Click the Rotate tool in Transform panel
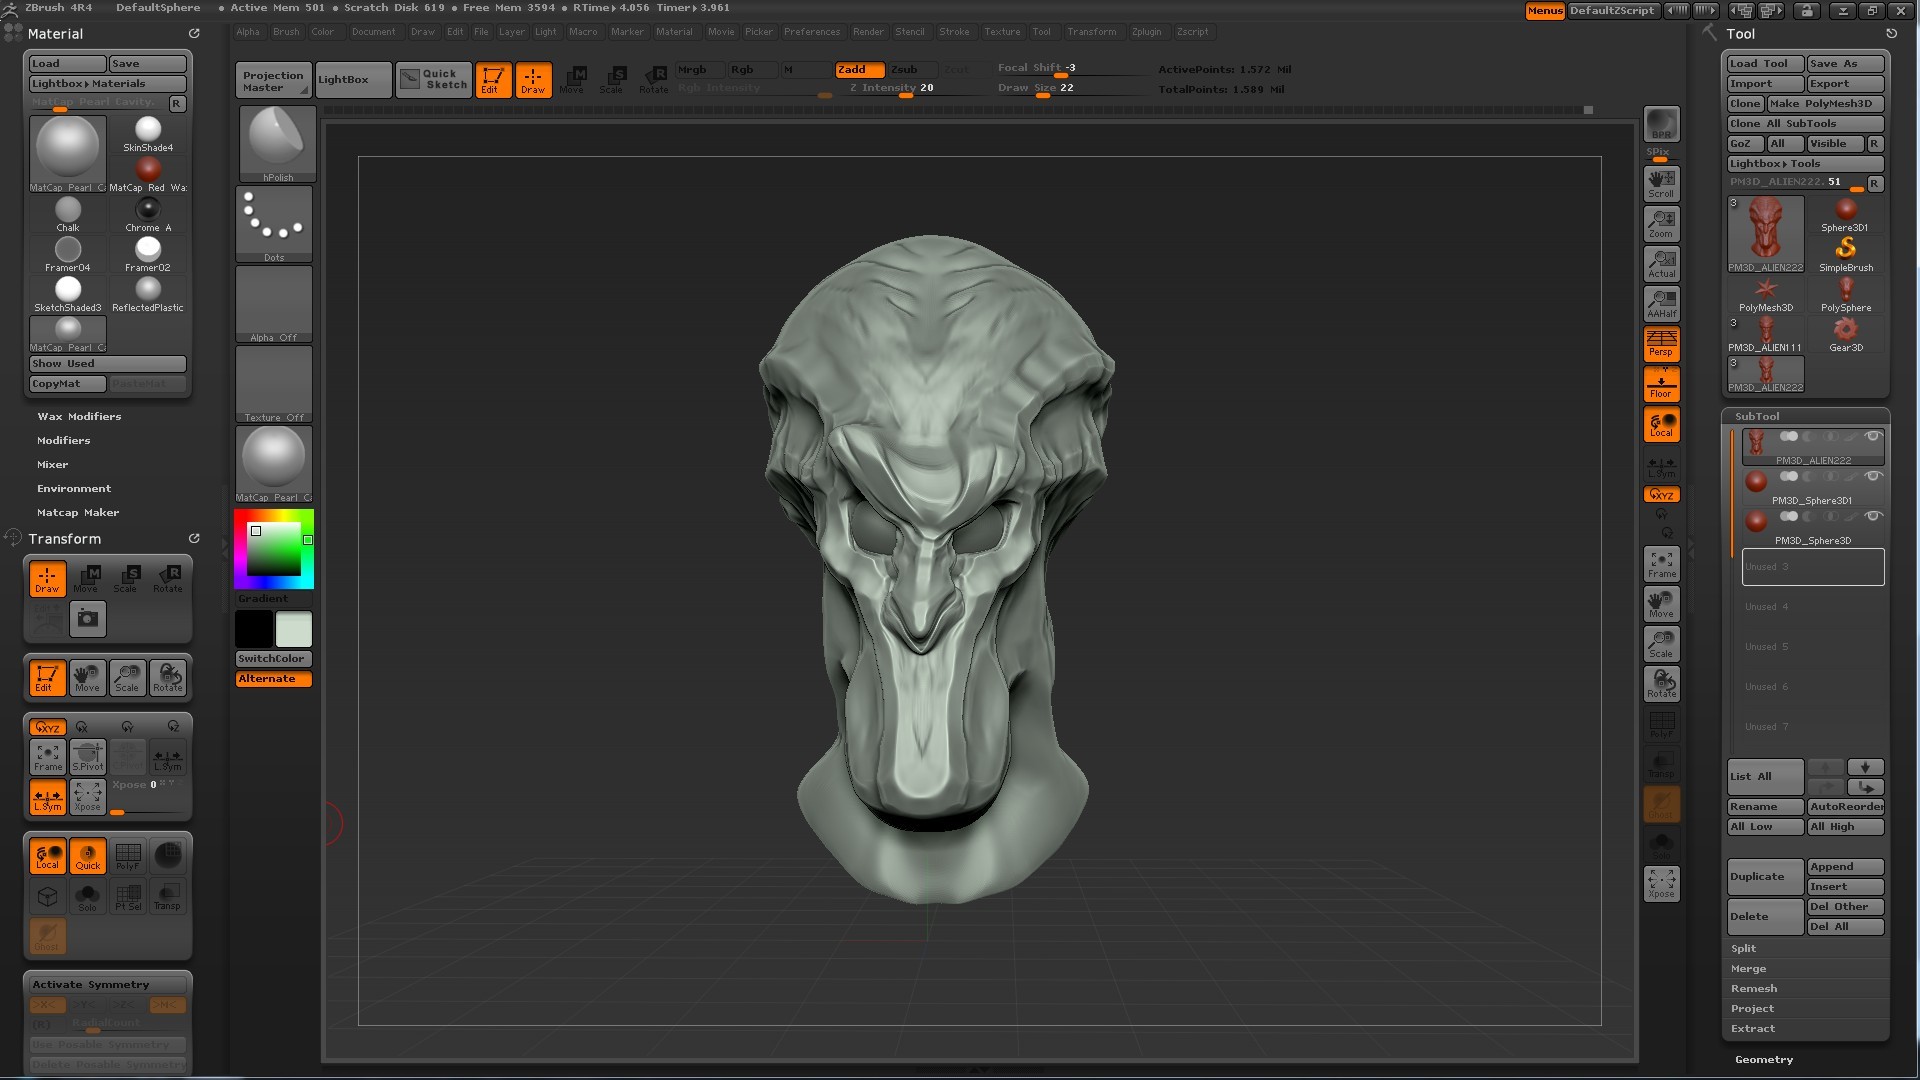1920x1080 pixels. point(169,578)
